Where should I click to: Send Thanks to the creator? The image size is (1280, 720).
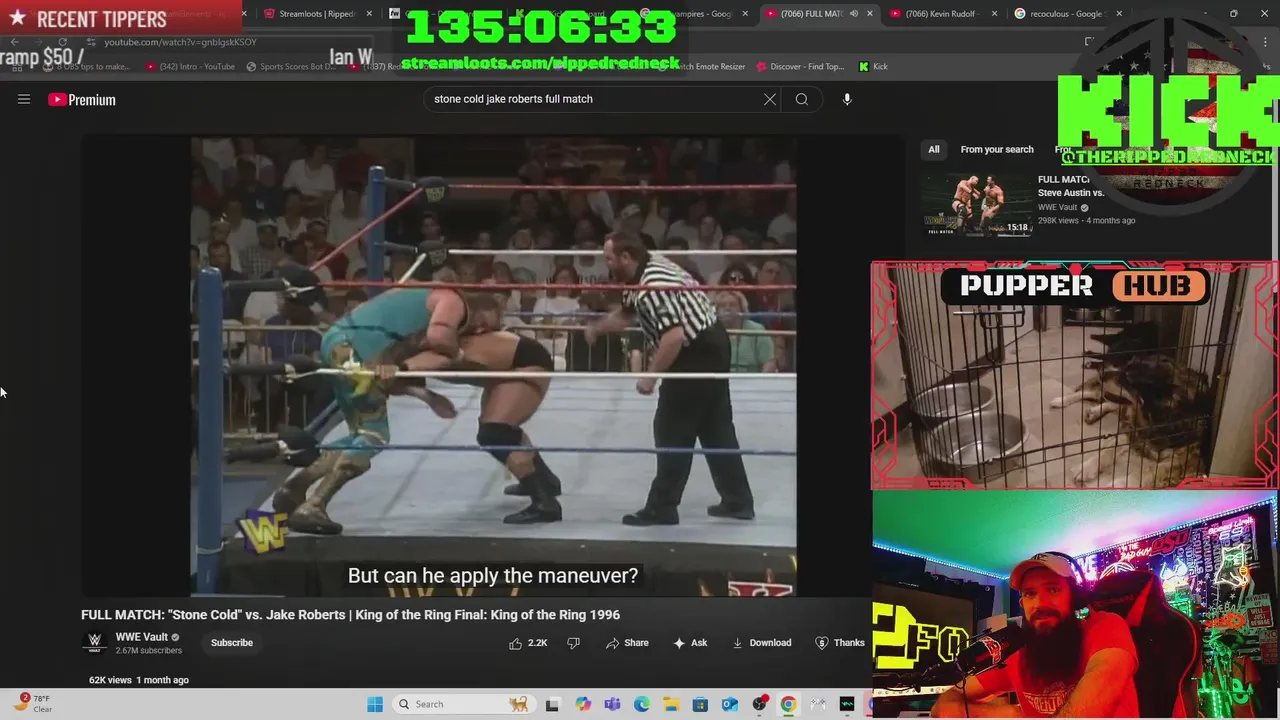[840, 643]
